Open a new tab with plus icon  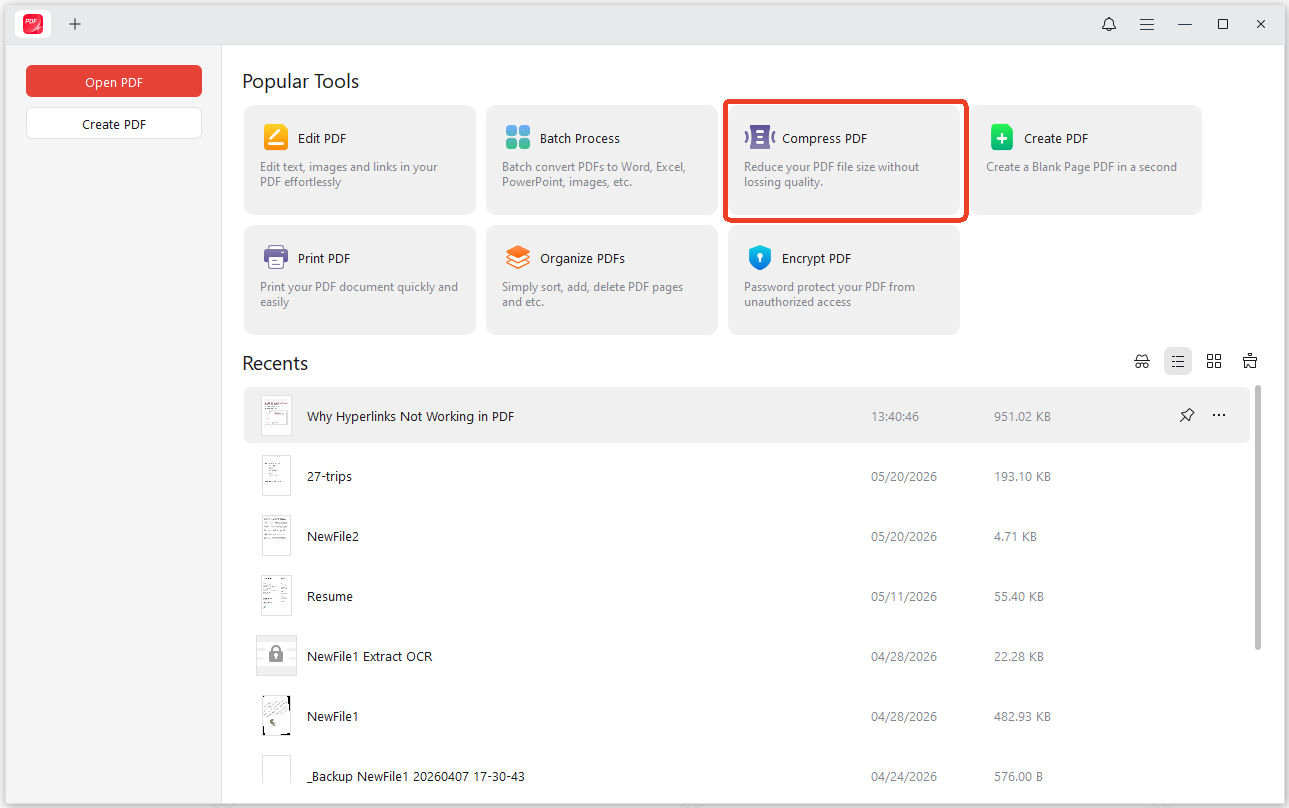click(x=75, y=24)
